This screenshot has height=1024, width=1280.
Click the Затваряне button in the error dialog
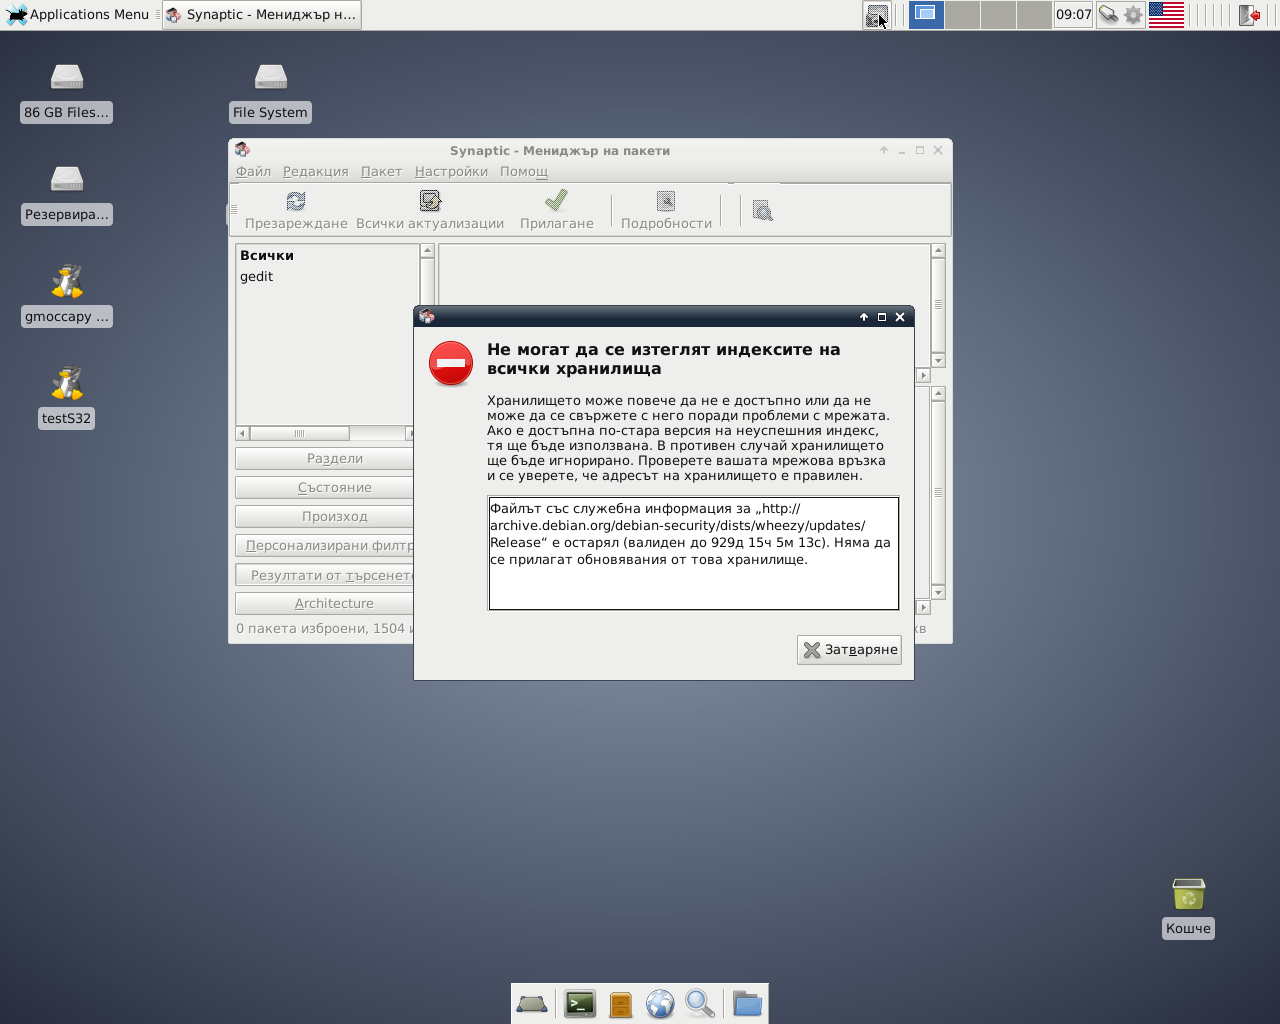849,650
